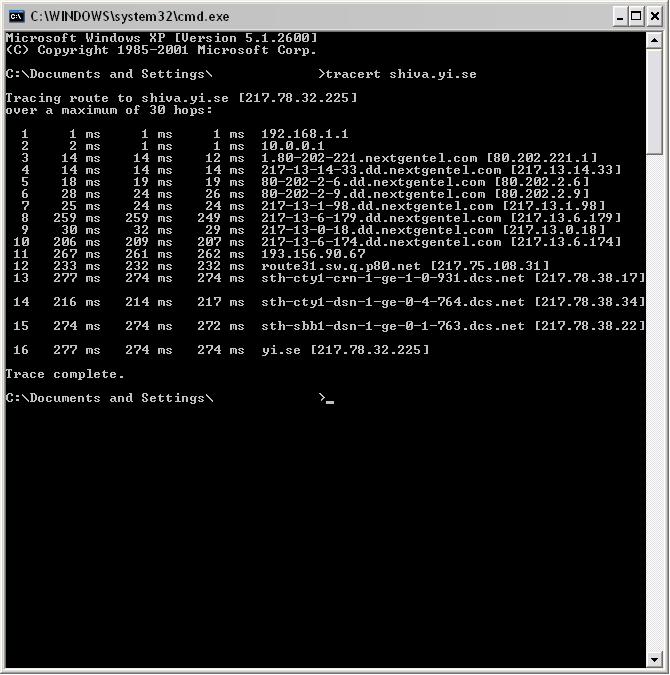Click hop 2 address 10.0.0.1
This screenshot has width=670, height=675.
(x=292, y=146)
